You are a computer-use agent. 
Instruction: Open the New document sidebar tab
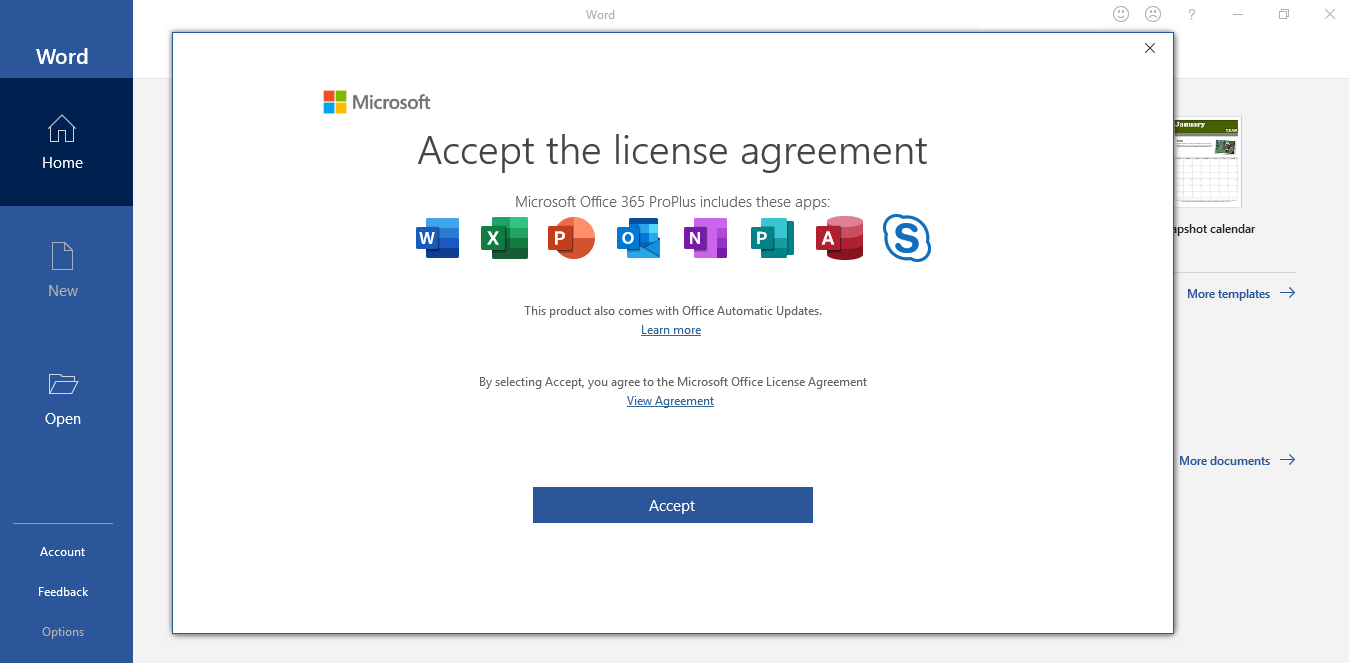pos(62,270)
